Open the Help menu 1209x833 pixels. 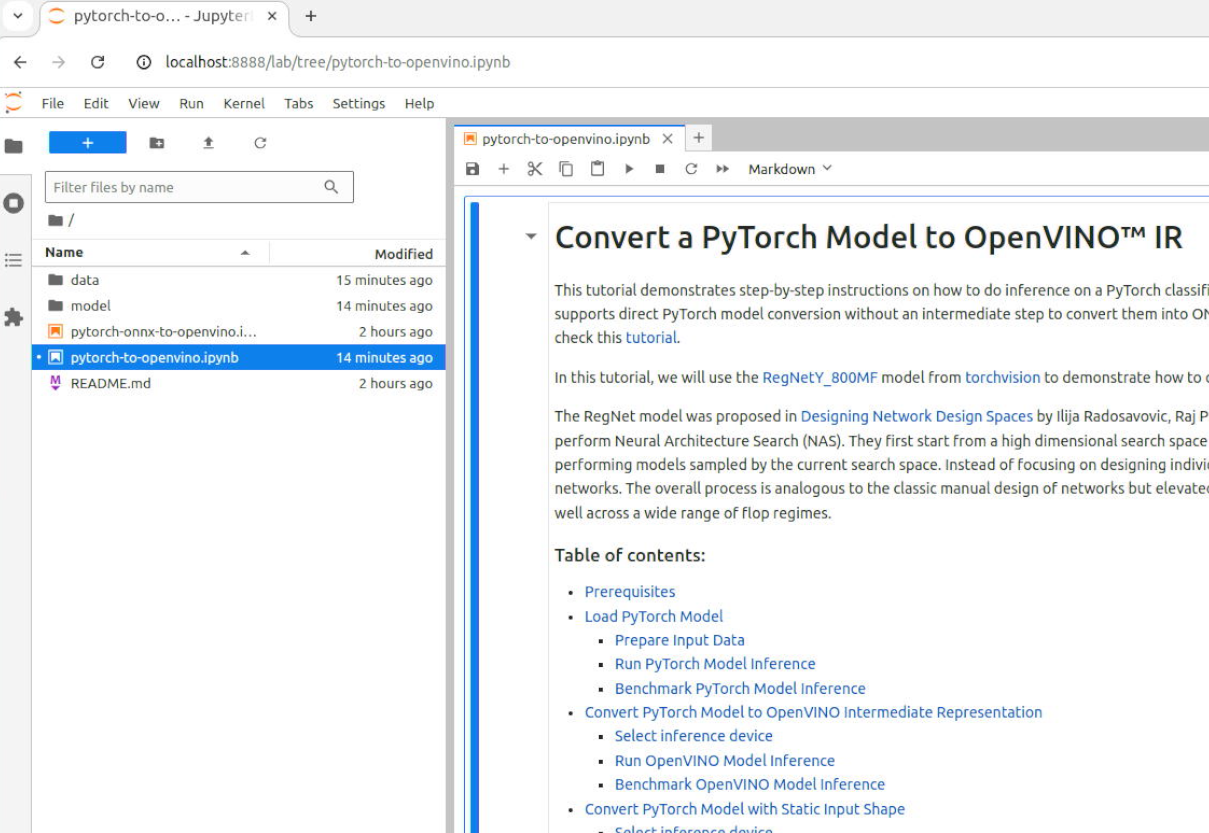point(419,103)
